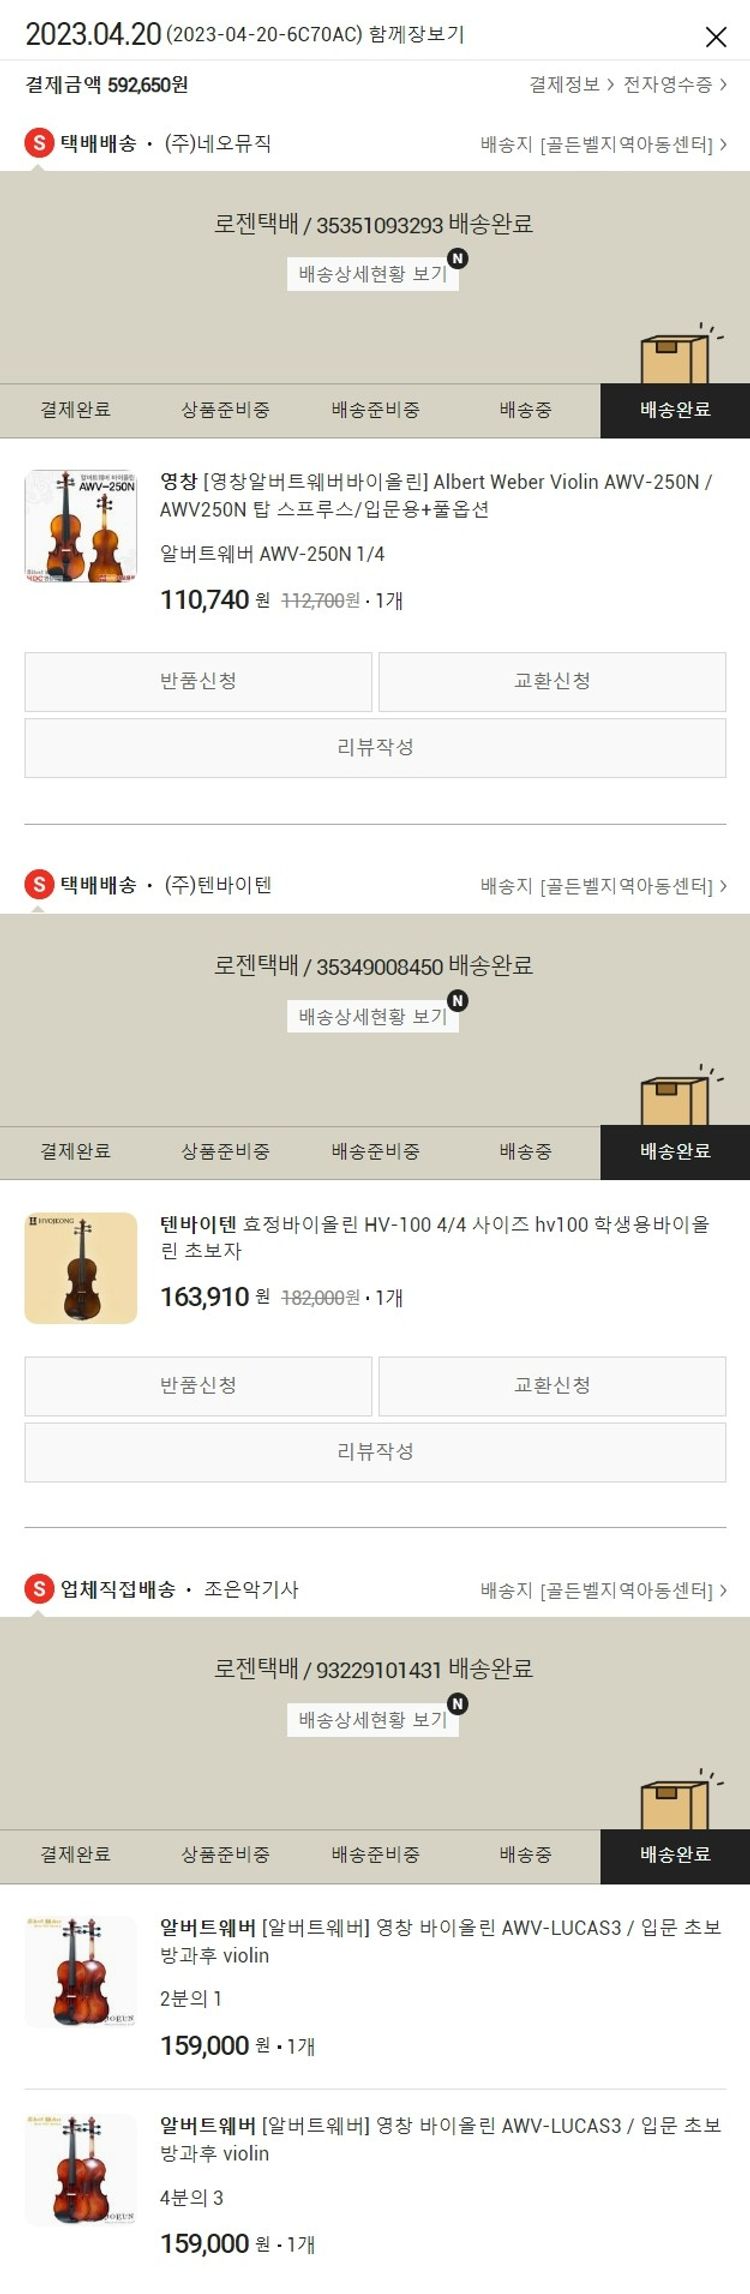The image size is (750, 2294).
Task: Select the 배송완료 step in the first progress bar
Action: pos(675,410)
